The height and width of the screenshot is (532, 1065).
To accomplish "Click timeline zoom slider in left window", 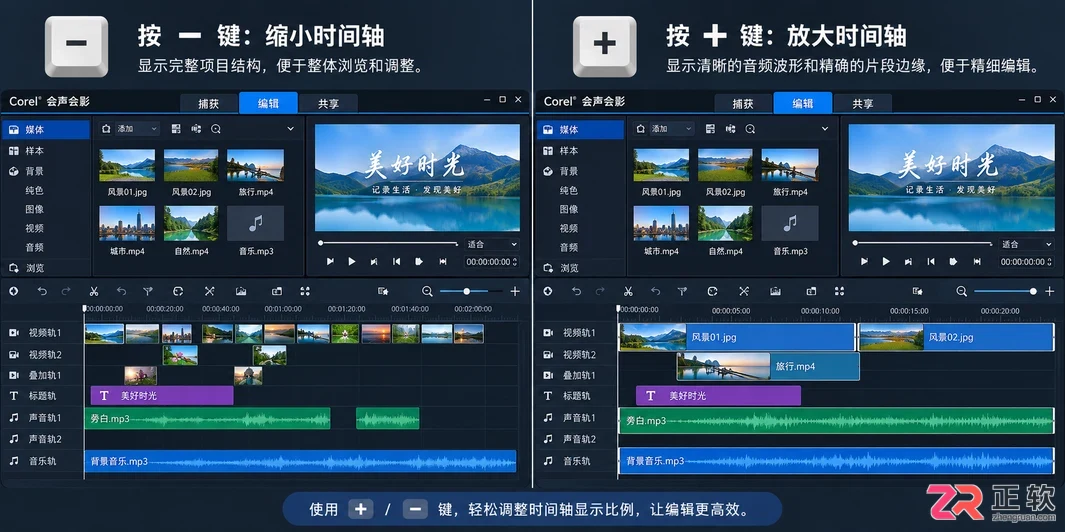I will click(471, 291).
